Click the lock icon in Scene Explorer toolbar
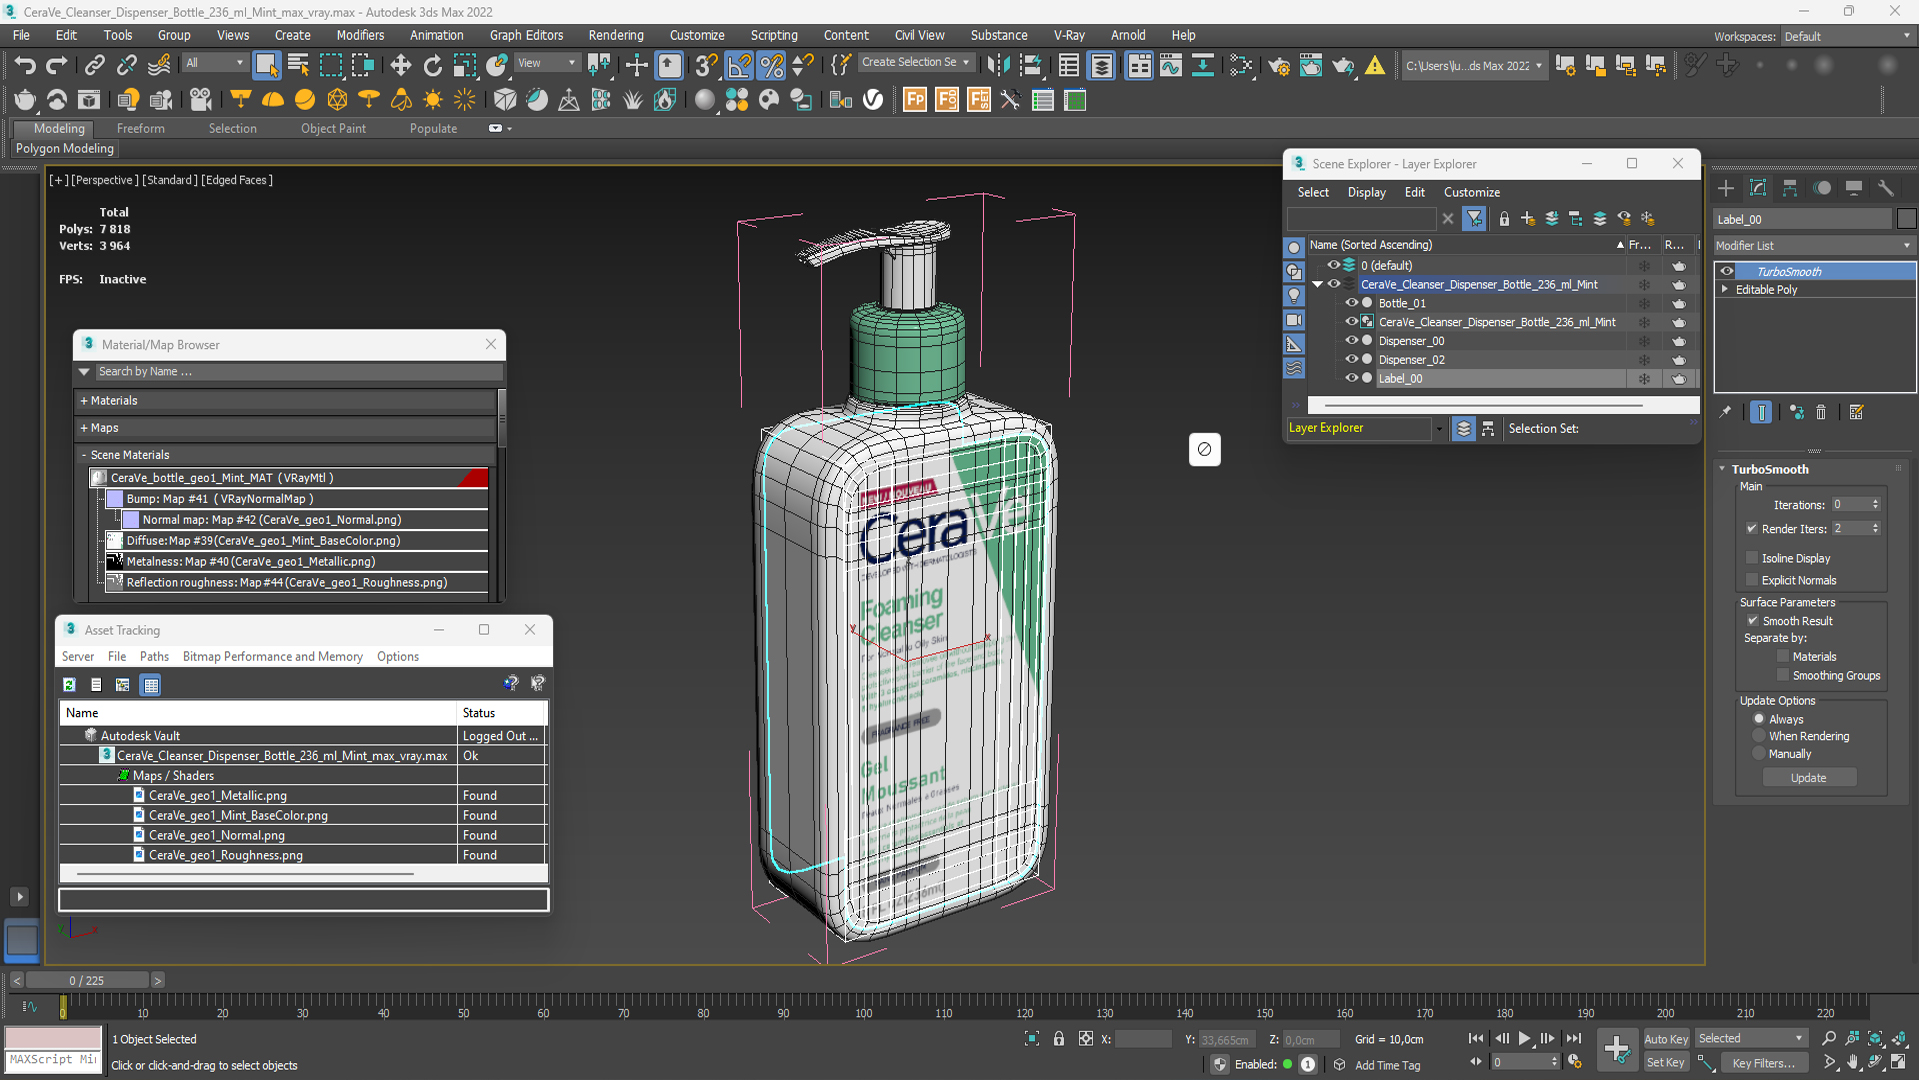The image size is (1920, 1080). pos(1504,219)
